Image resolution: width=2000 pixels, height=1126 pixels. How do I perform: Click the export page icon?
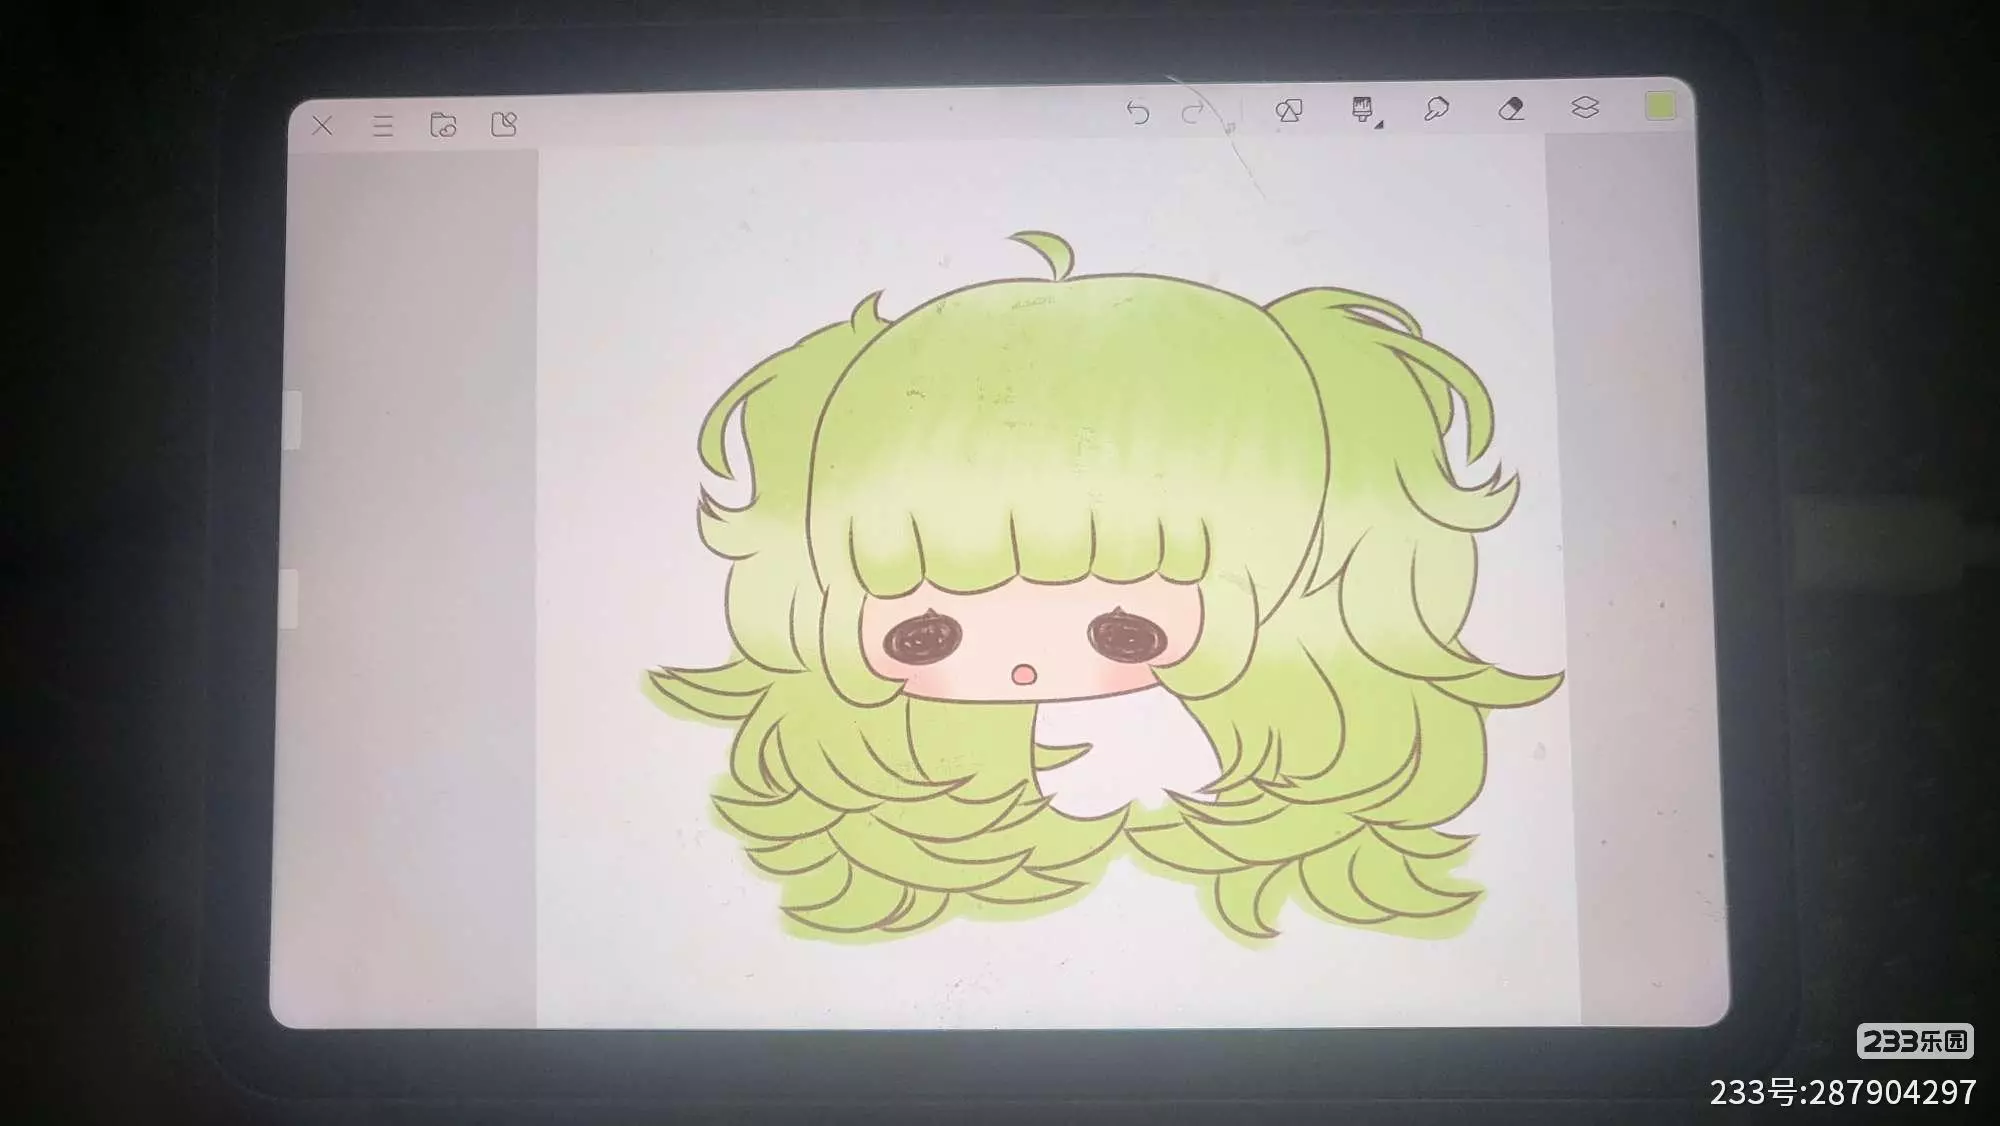[x=504, y=124]
